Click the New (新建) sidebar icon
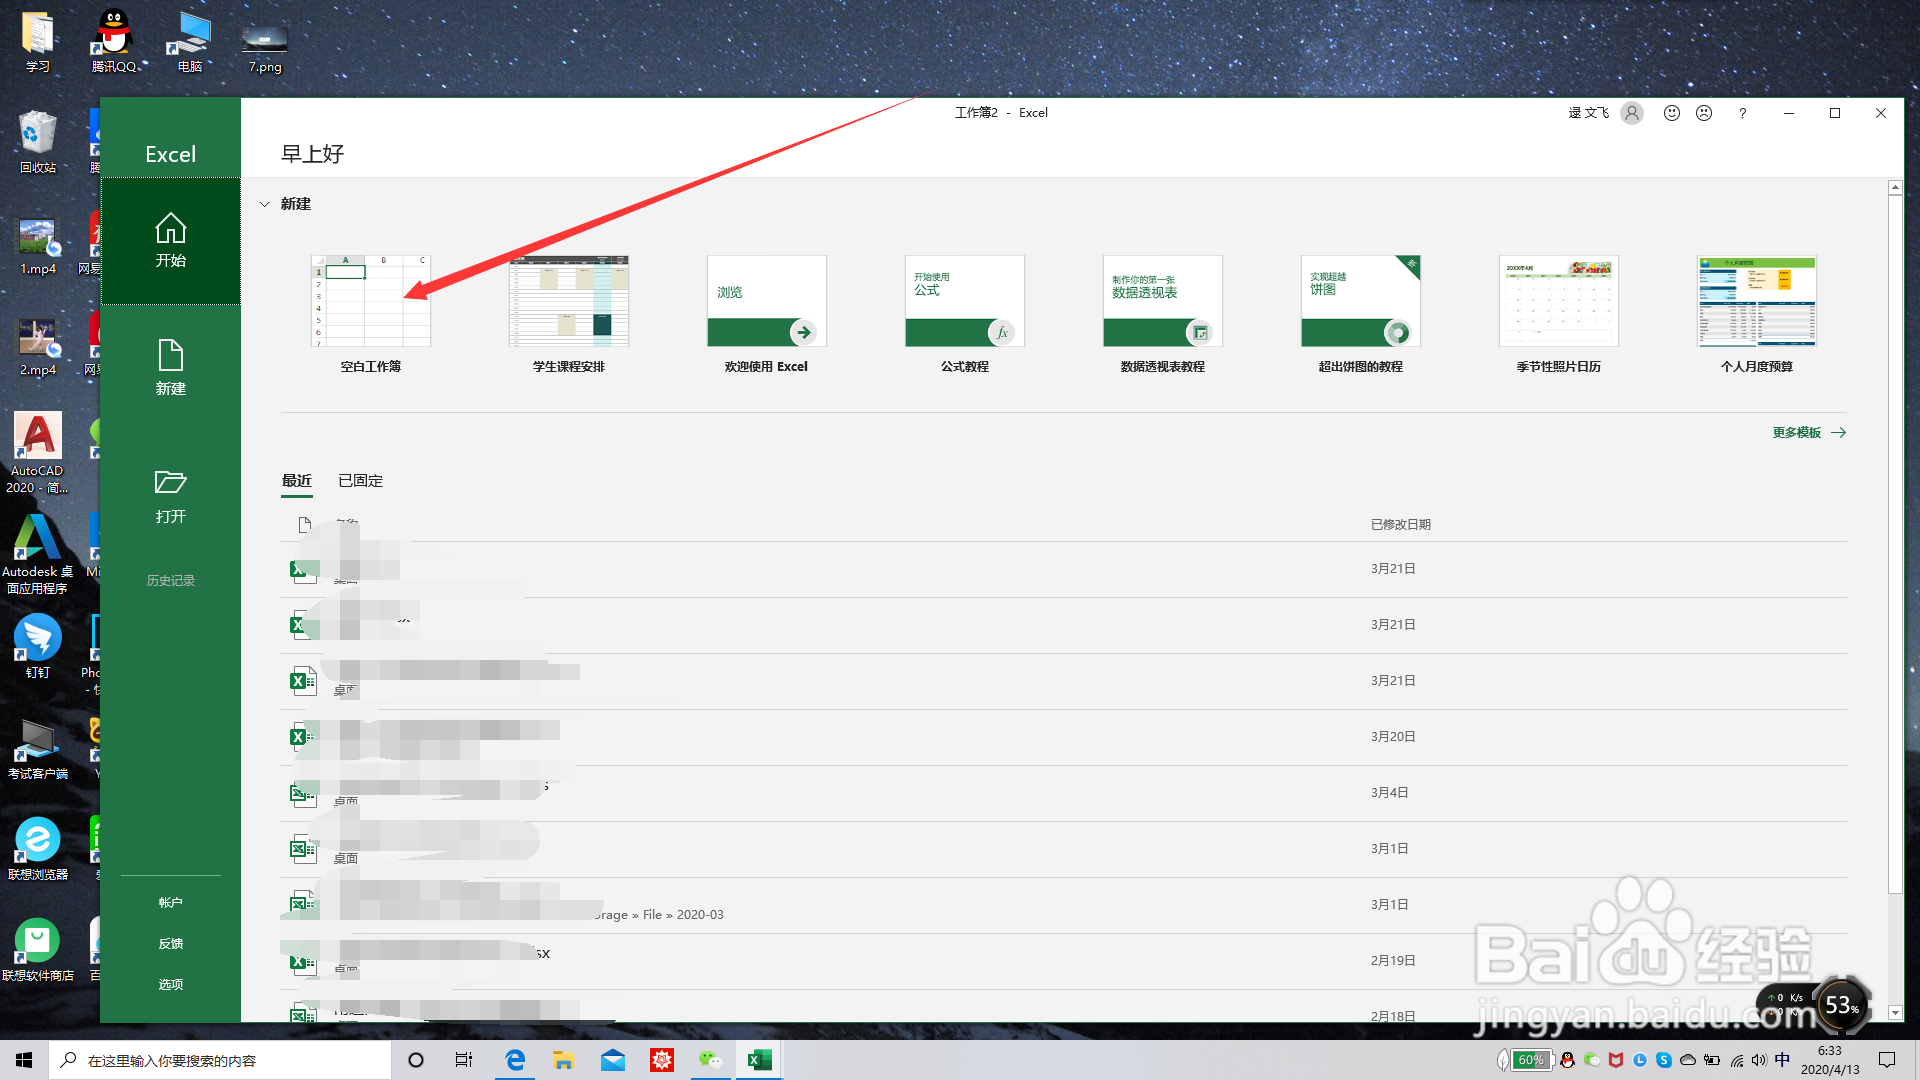The image size is (1920, 1080). point(170,356)
